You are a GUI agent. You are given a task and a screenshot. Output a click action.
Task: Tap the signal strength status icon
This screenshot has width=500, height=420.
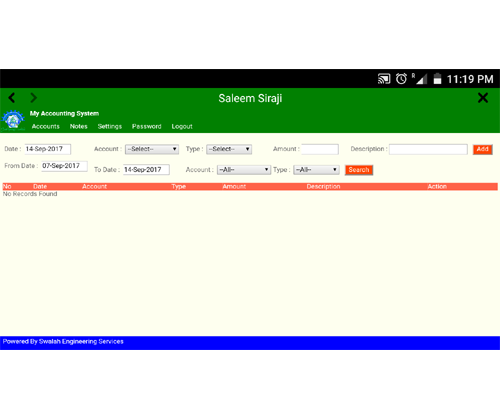(420, 79)
